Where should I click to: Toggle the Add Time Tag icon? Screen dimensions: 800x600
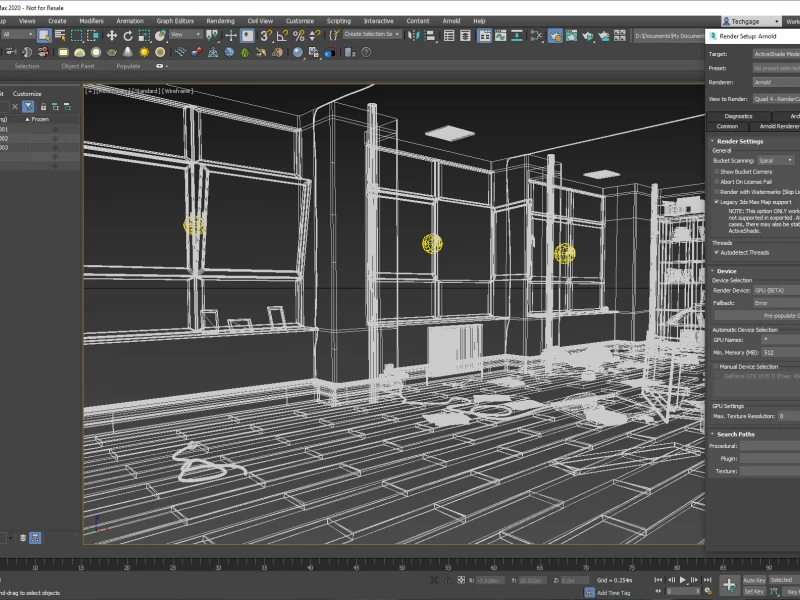(x=589, y=593)
